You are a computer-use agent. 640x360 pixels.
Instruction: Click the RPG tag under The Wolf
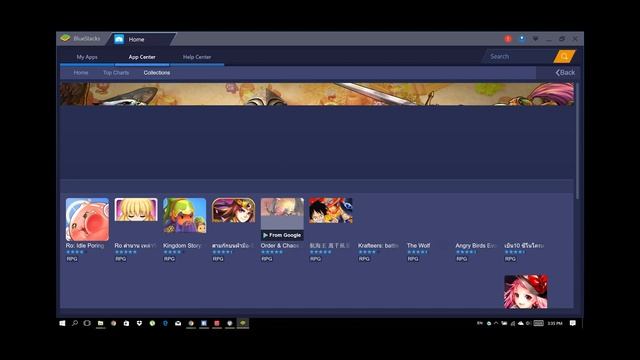[x=413, y=259]
